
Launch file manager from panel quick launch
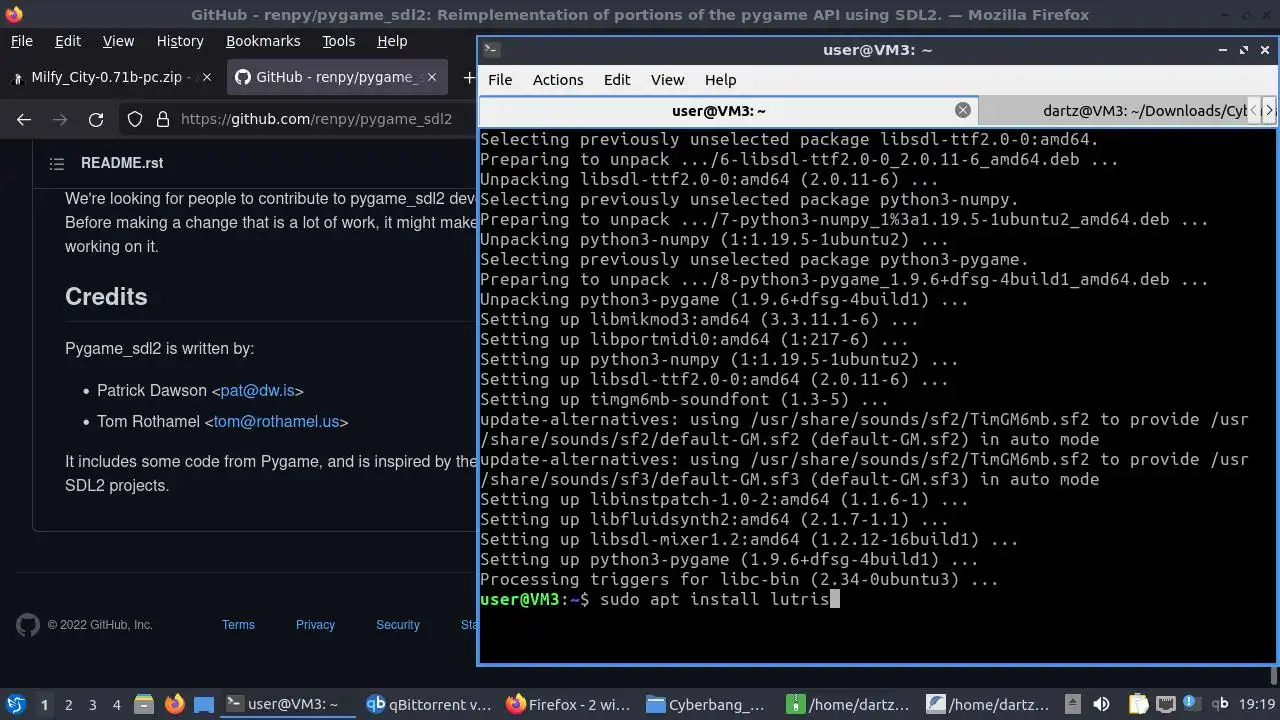tap(143, 704)
